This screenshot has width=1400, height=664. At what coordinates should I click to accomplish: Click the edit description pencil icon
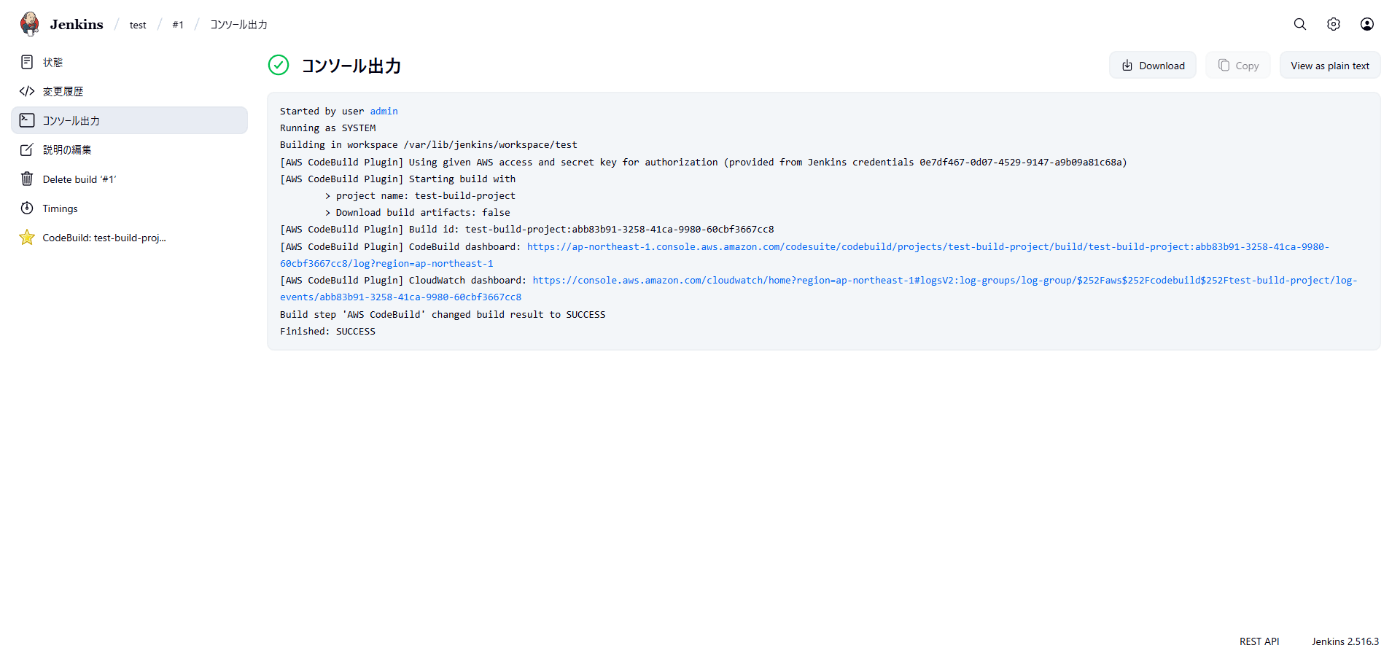27,150
